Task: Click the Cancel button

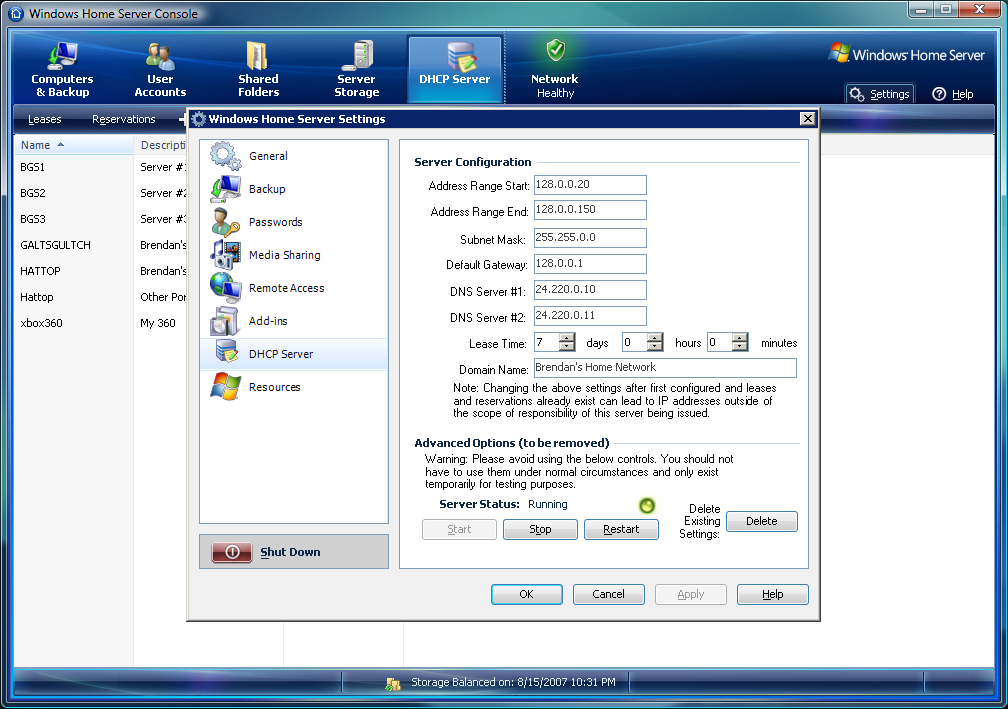Action: tap(608, 595)
